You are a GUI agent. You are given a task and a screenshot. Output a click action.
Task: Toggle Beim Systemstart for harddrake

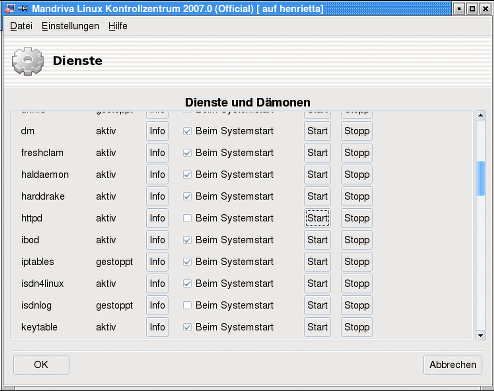[x=187, y=196]
